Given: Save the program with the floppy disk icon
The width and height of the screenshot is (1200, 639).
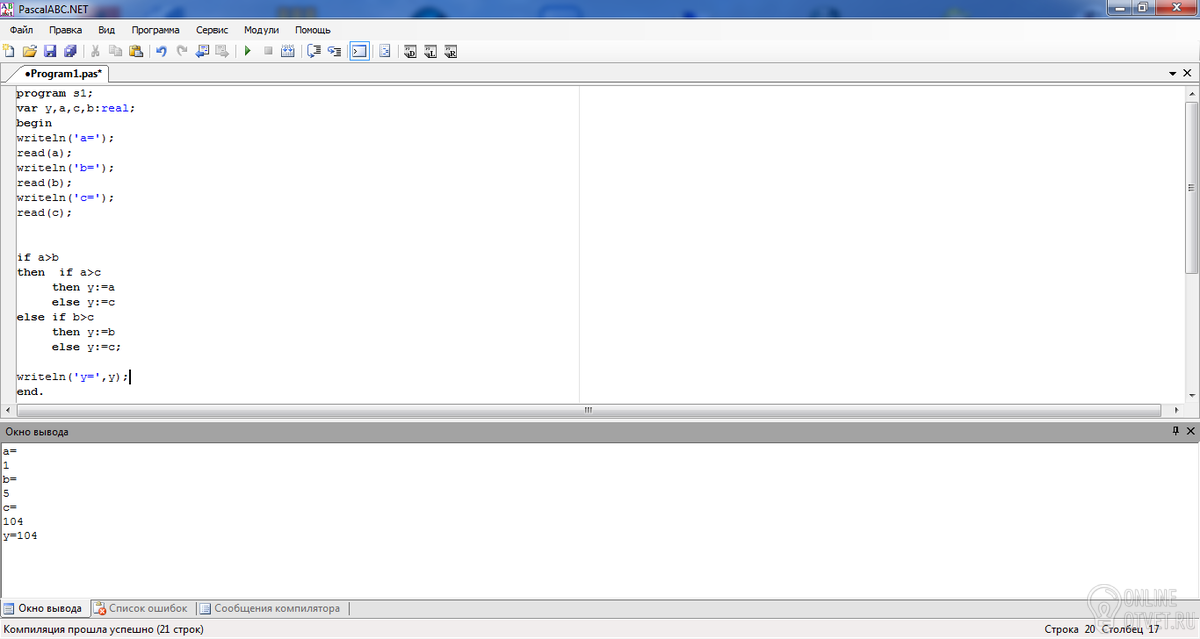Looking at the screenshot, I should (x=50, y=51).
